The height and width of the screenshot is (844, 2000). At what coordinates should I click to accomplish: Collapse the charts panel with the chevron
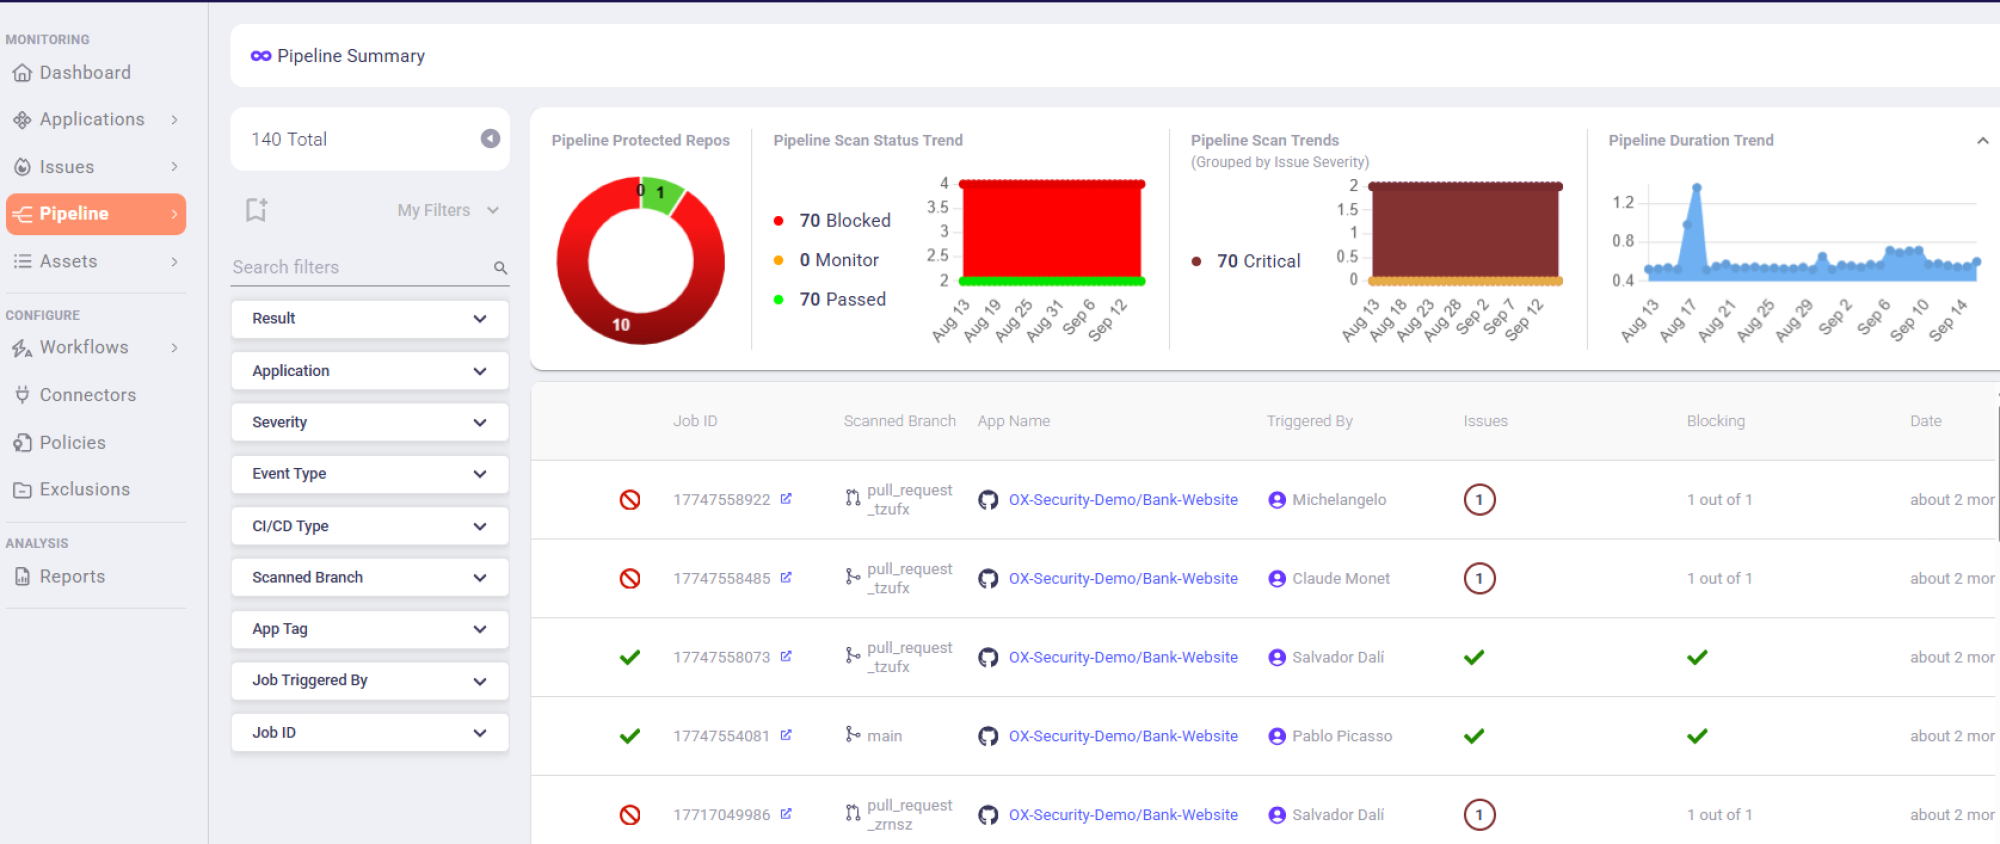1982,141
